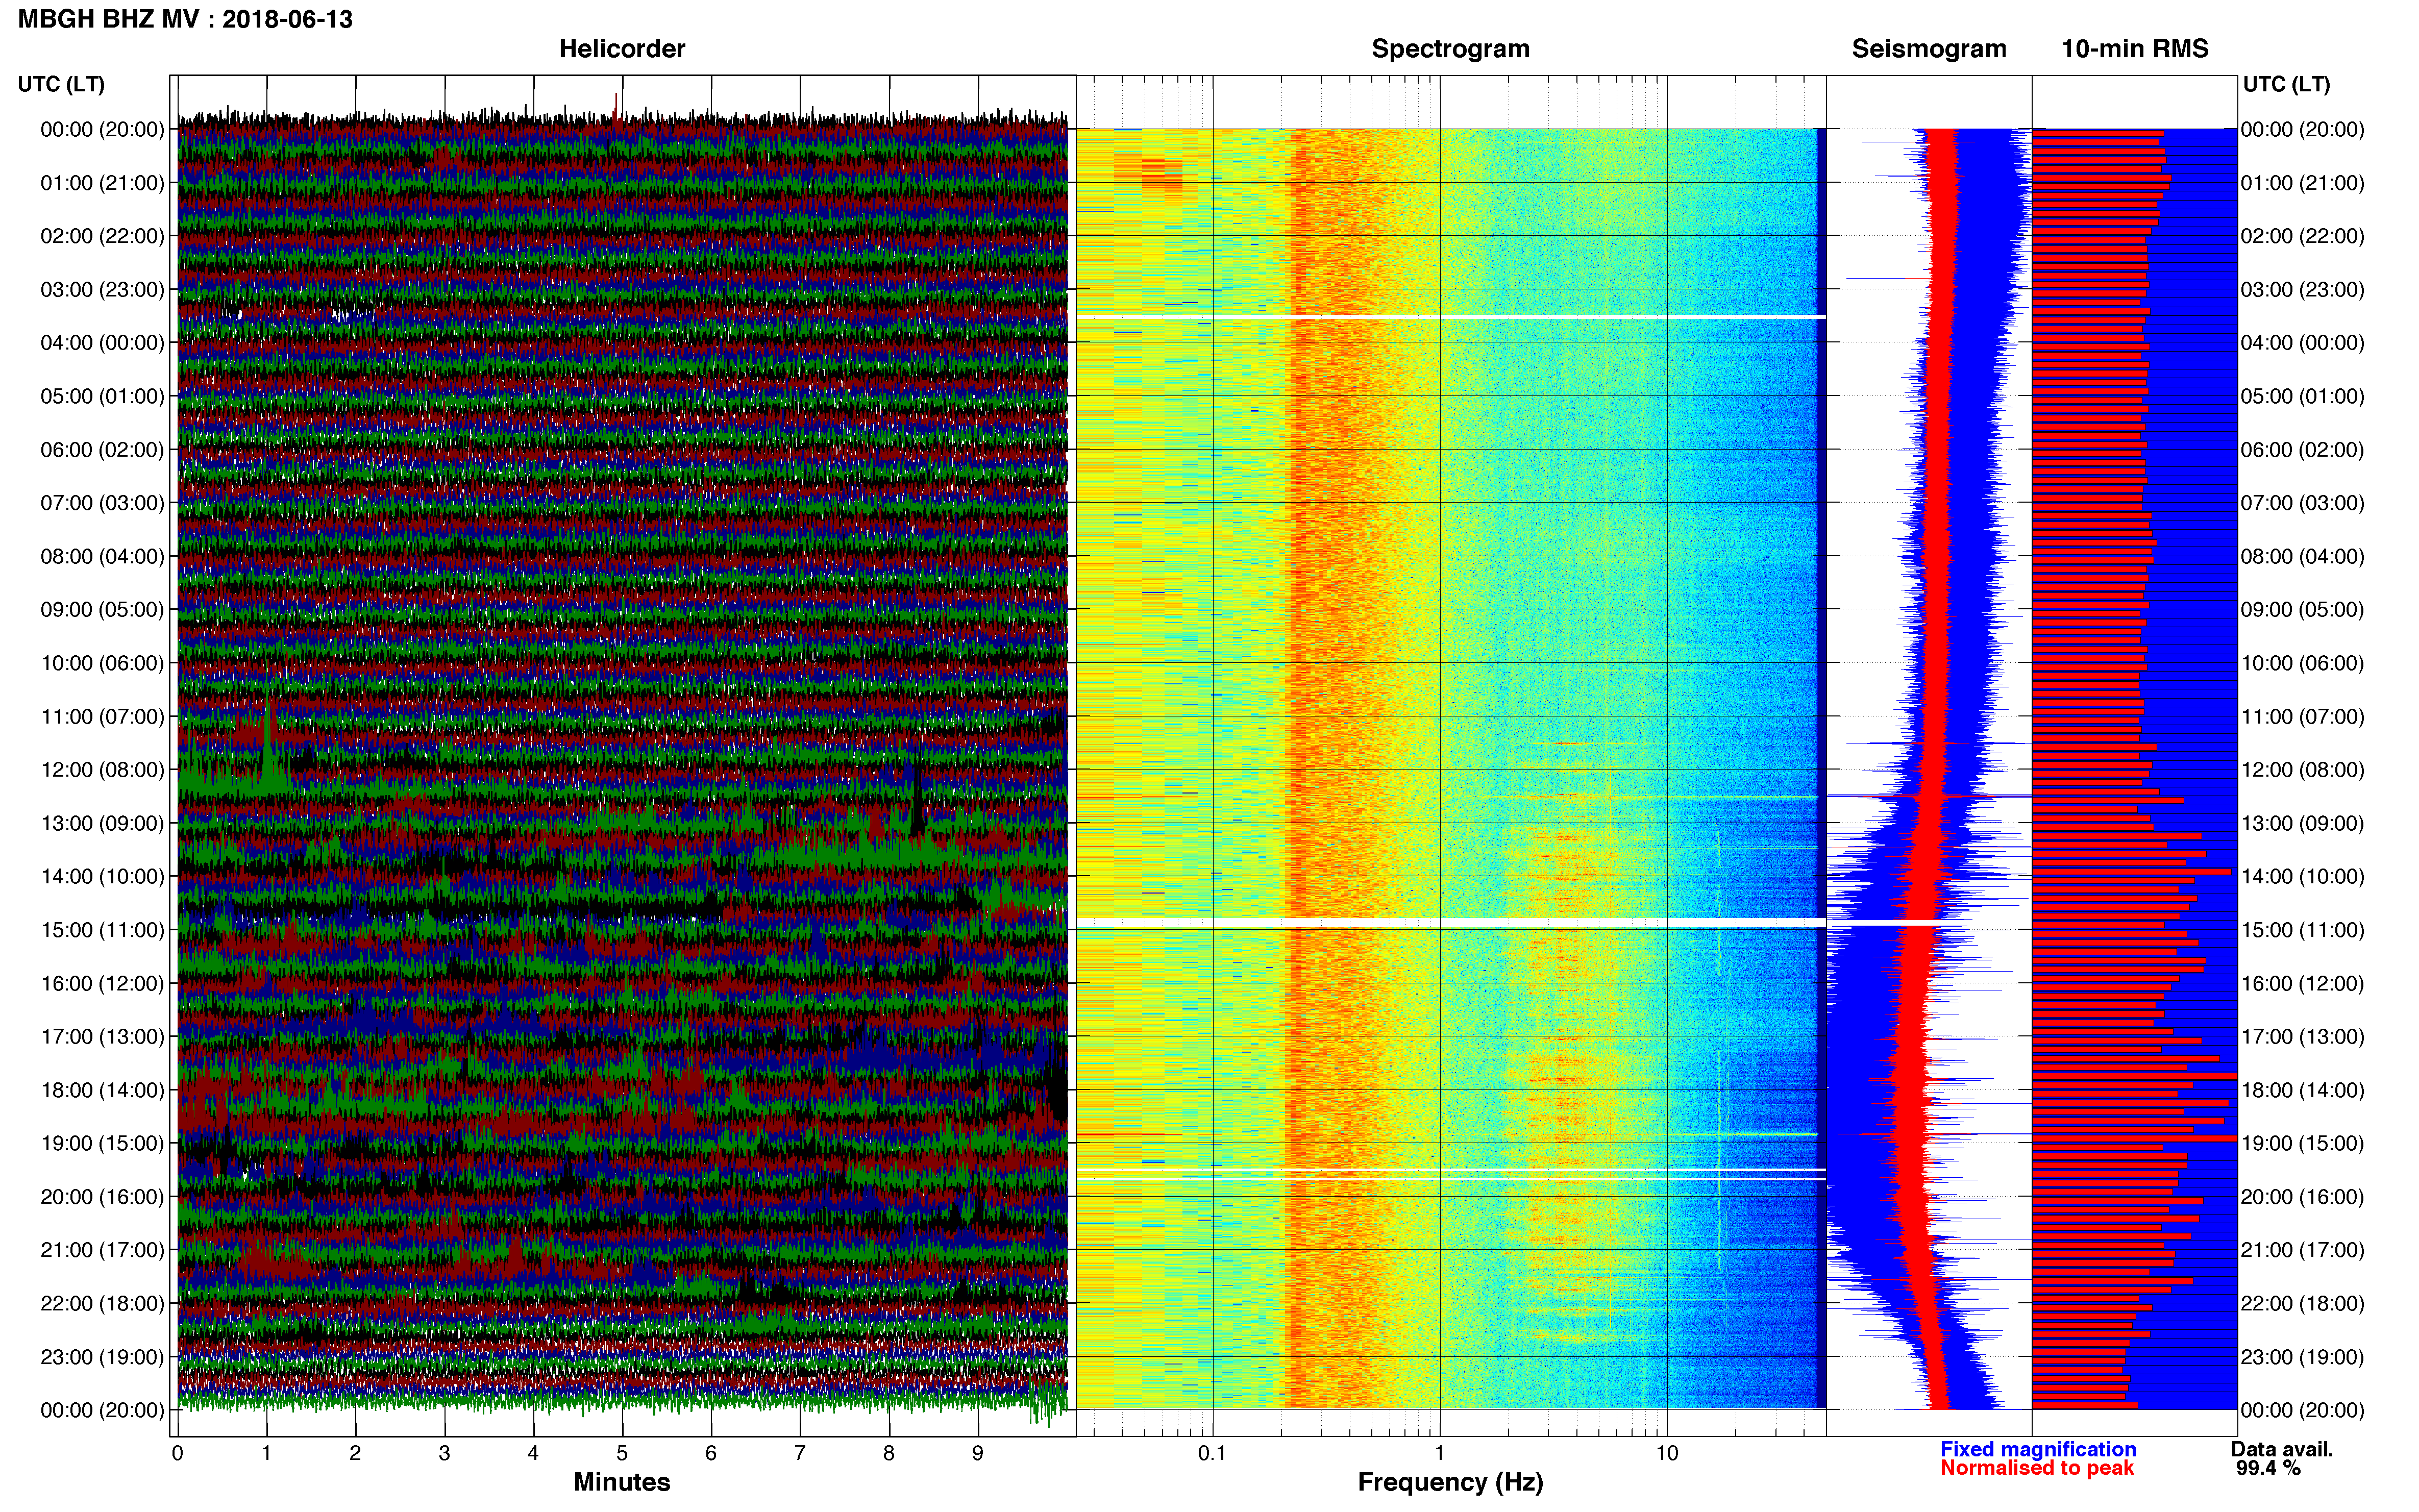Click '07:00 (03:00)' label next to RMS panel
Screen dimensions: 2419x1512
coord(2303,503)
